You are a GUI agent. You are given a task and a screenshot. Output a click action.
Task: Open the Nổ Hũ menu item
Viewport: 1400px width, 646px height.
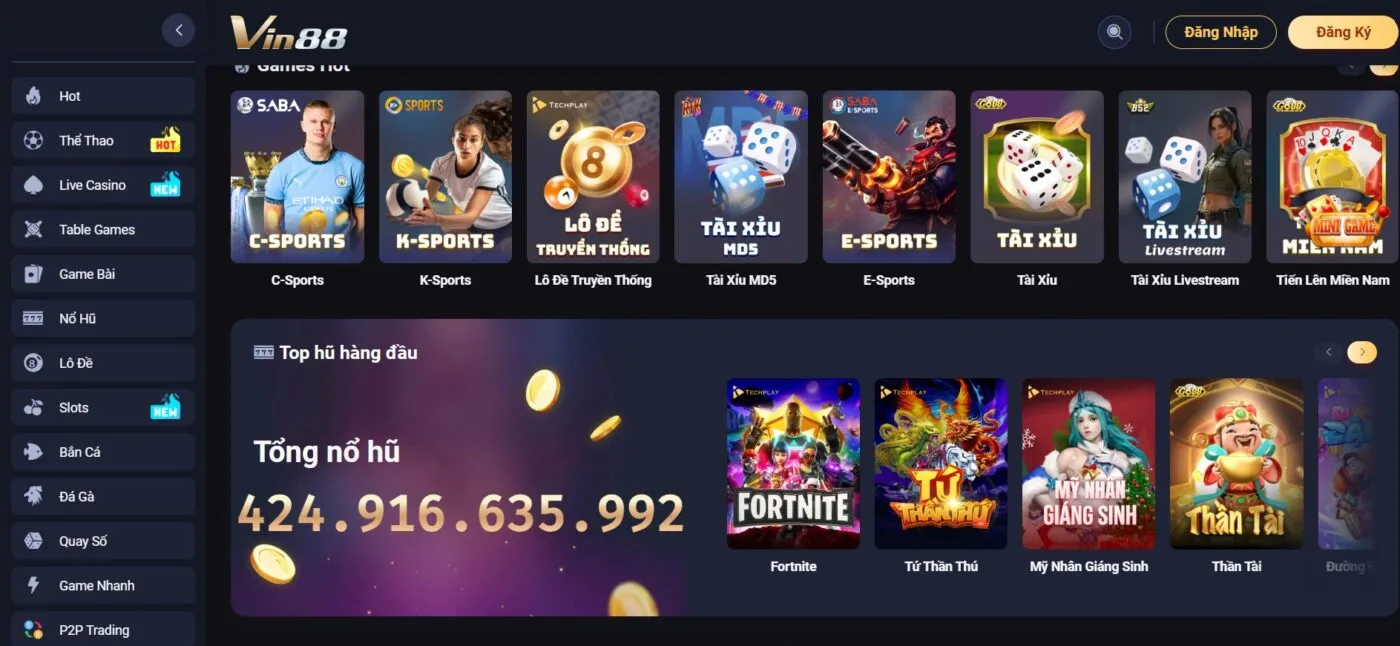pos(103,319)
